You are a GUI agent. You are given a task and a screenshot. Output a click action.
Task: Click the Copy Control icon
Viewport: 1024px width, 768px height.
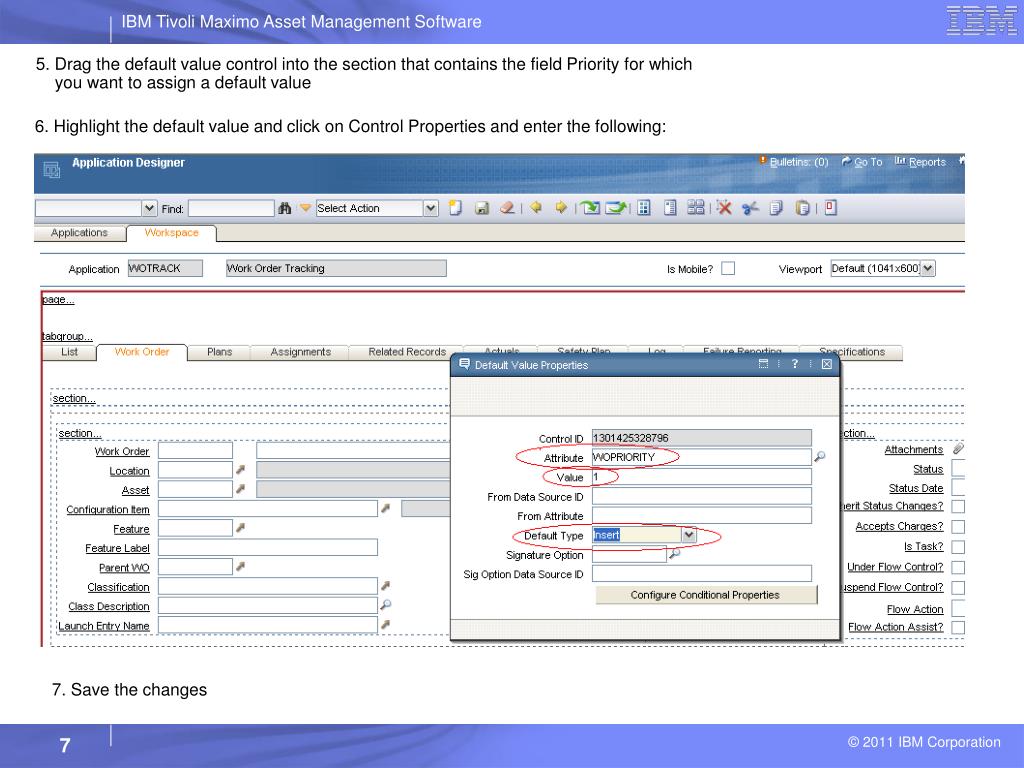pyautogui.click(x=776, y=208)
